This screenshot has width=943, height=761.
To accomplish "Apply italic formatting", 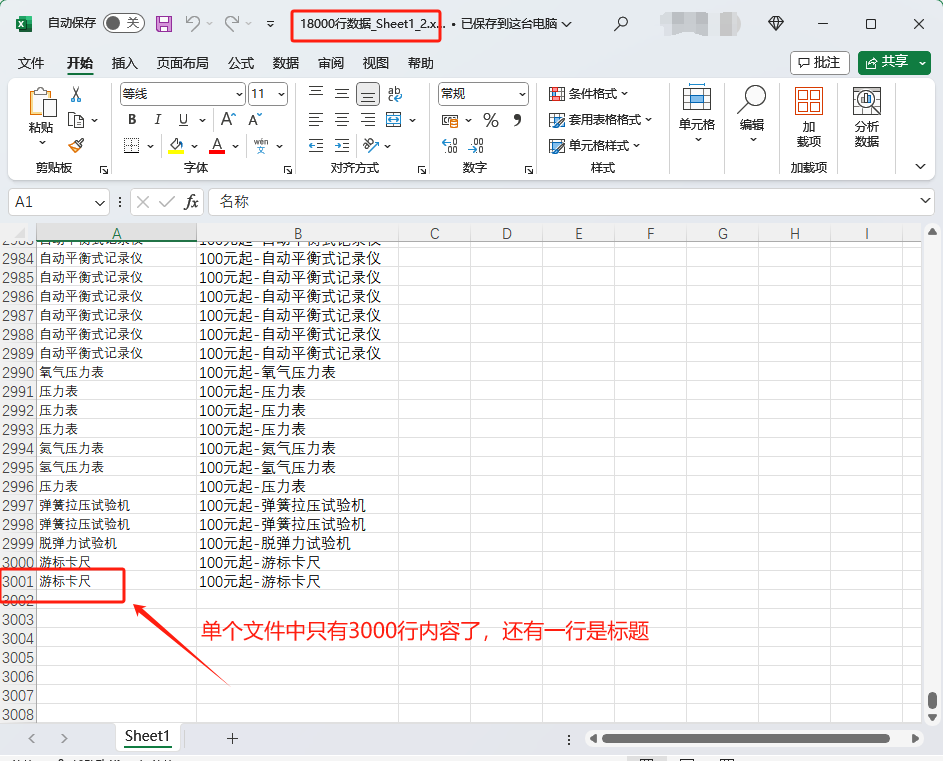I will click(x=160, y=119).
